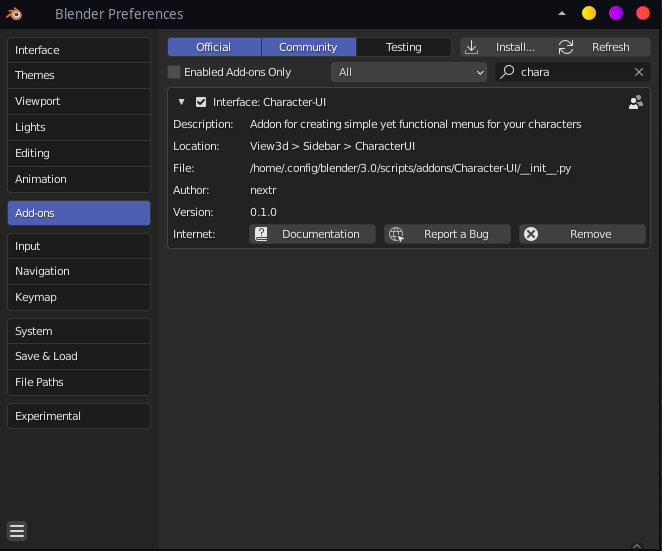Click the Documentation book icon
Screen dimensions: 662x551
[x=261, y=234]
